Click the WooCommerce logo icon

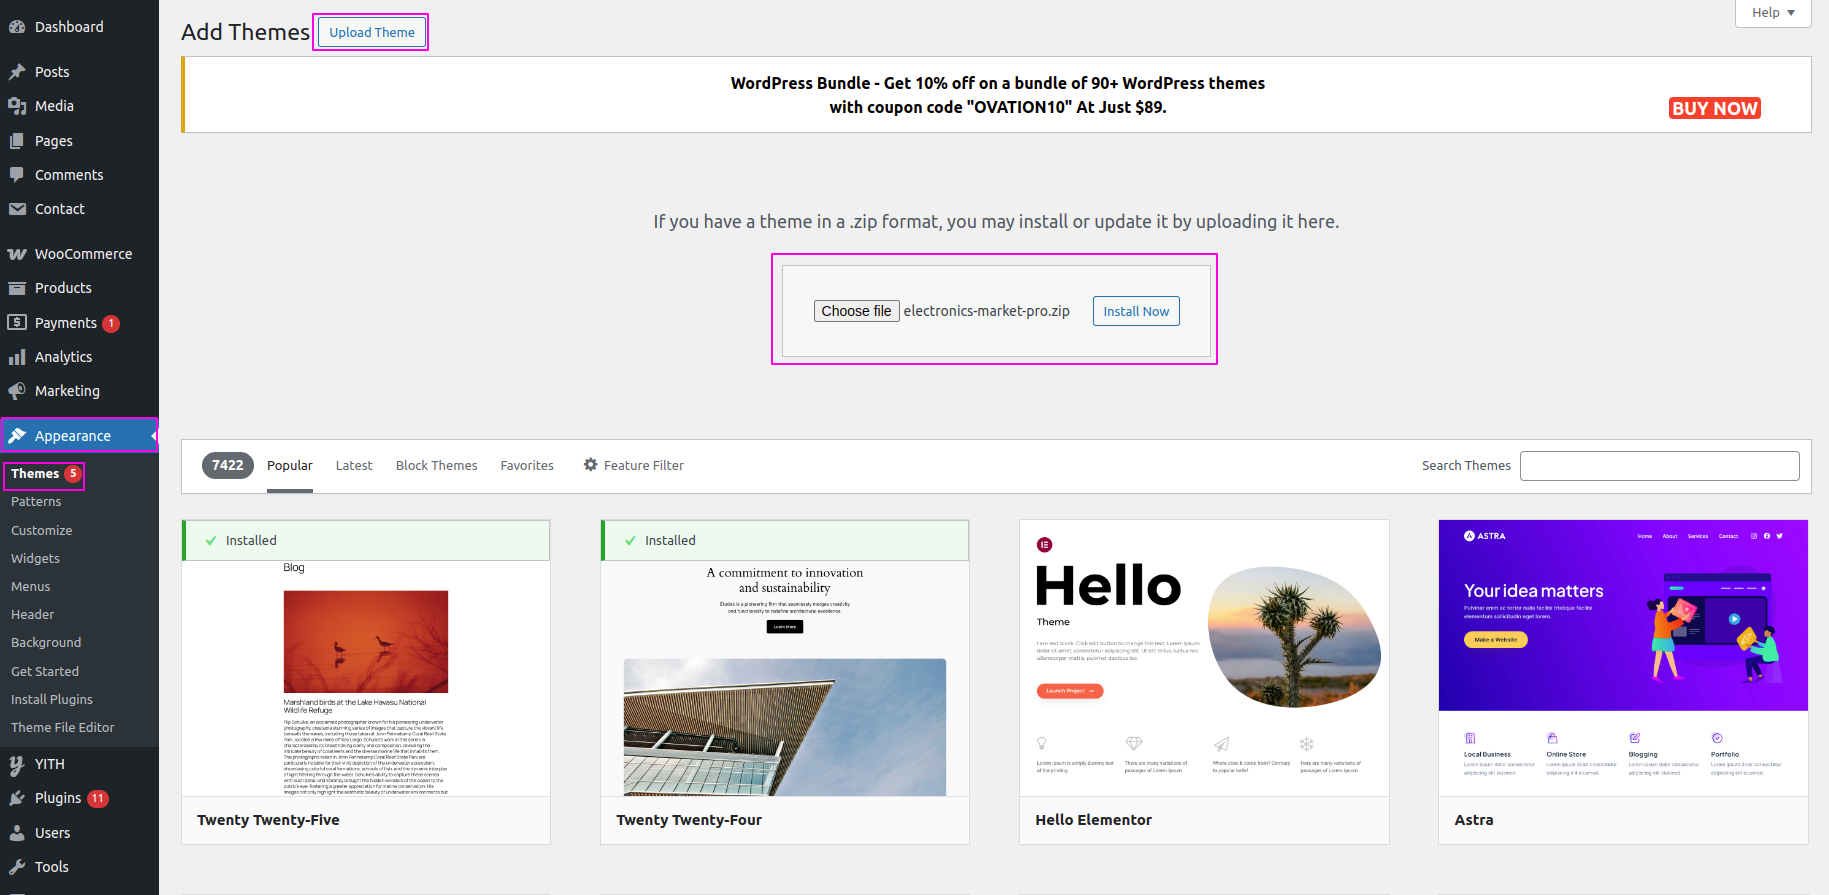pos(17,254)
